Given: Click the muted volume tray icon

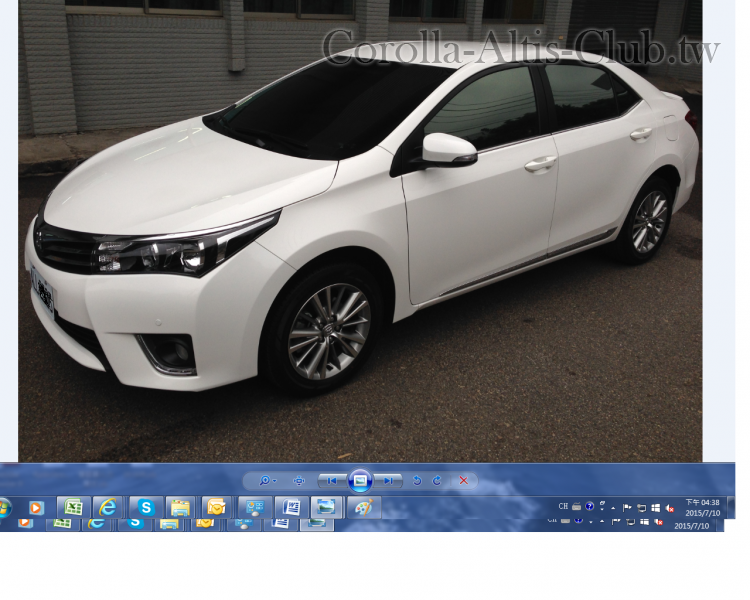Looking at the screenshot, I should tap(670, 508).
